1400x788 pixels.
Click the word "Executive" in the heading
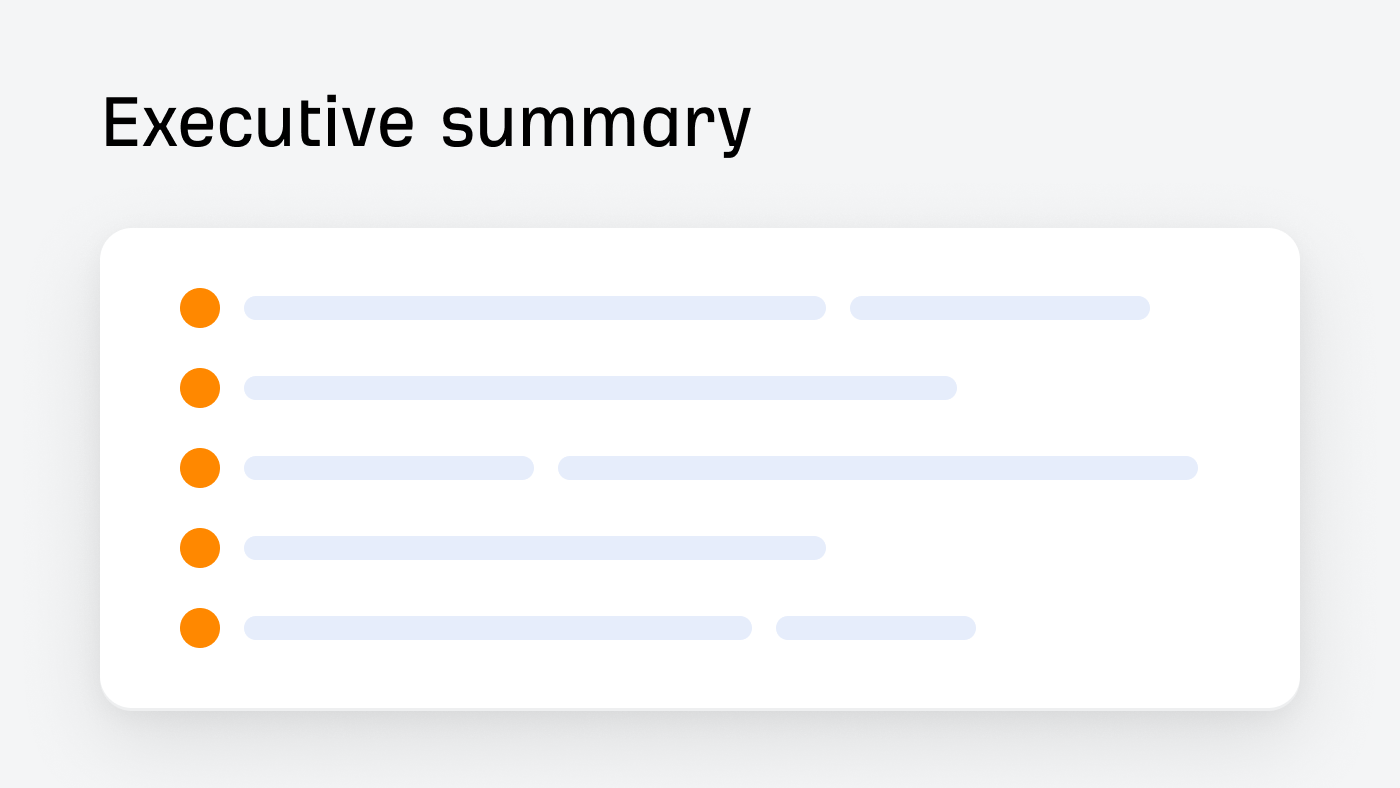click(x=258, y=123)
